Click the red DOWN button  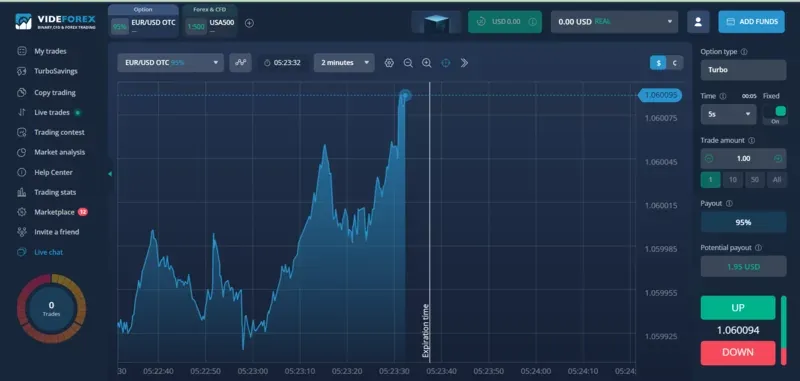[738, 352]
